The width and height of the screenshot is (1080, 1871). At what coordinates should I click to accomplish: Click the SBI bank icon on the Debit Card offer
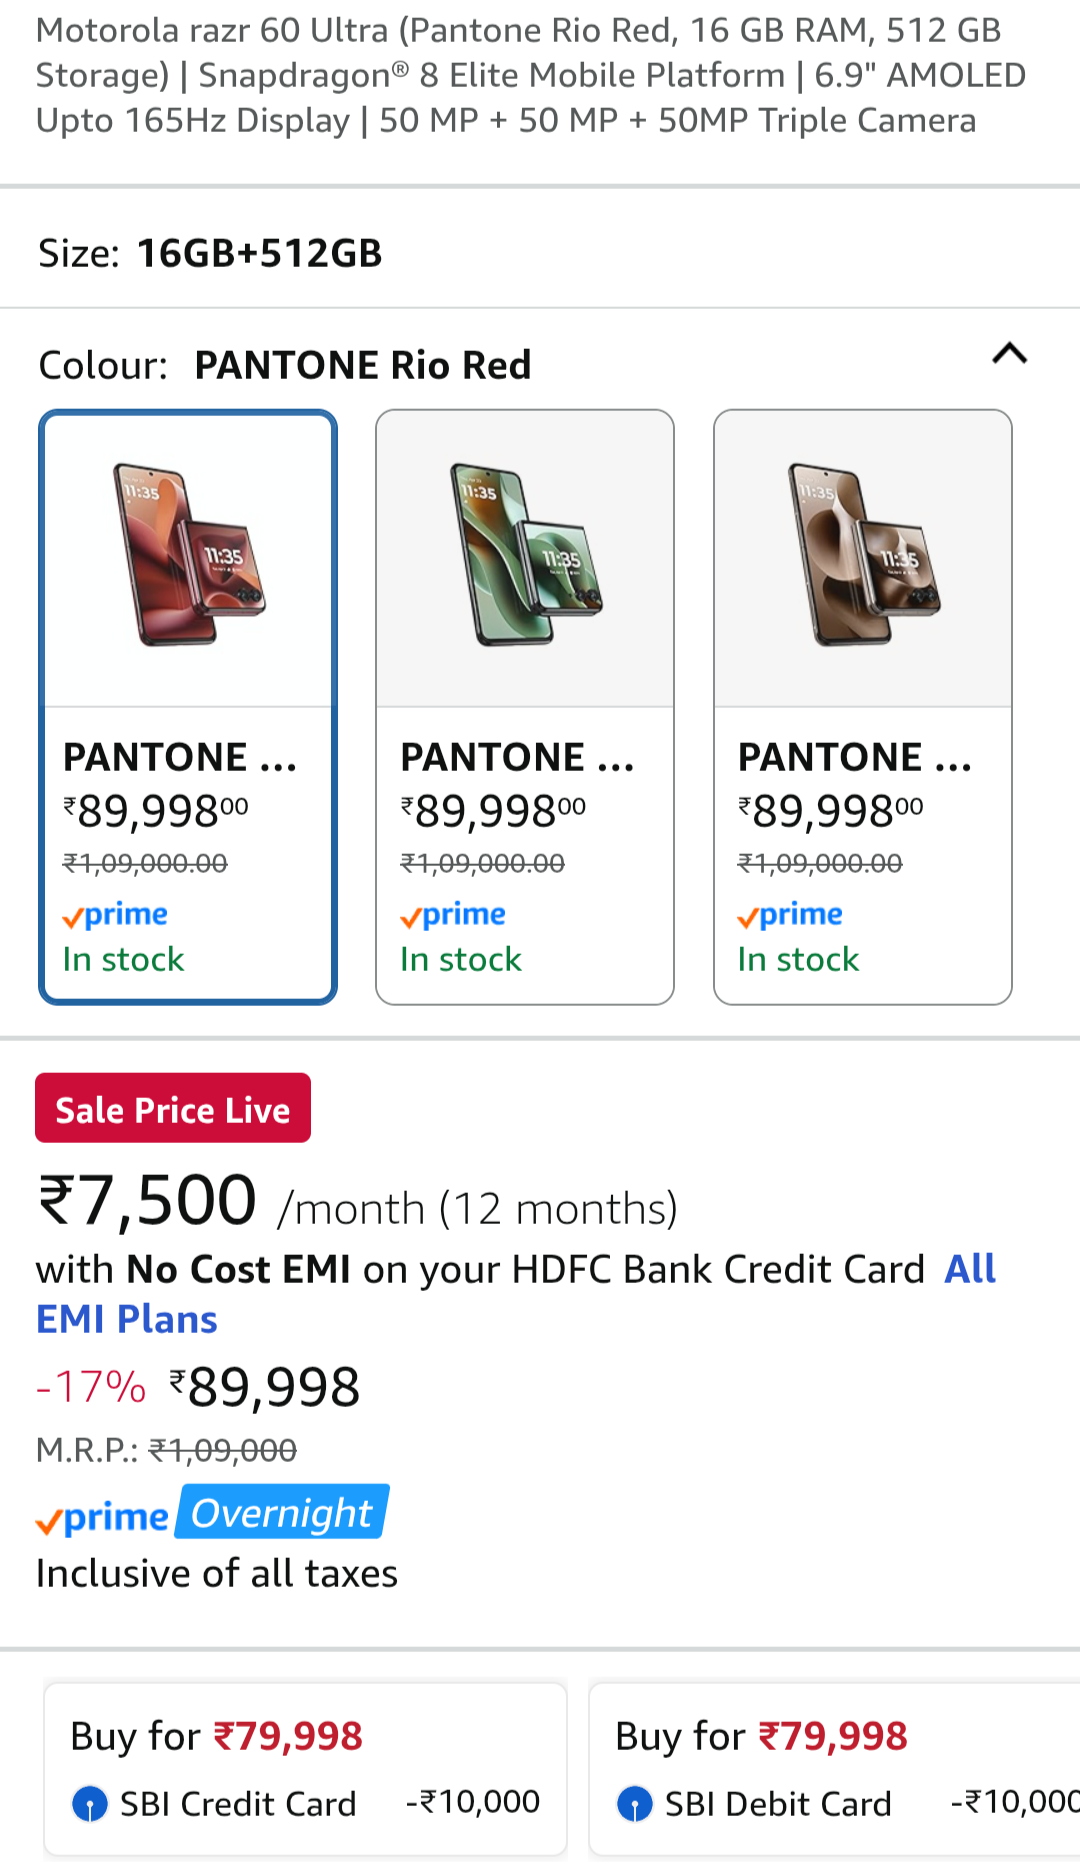(x=635, y=1803)
